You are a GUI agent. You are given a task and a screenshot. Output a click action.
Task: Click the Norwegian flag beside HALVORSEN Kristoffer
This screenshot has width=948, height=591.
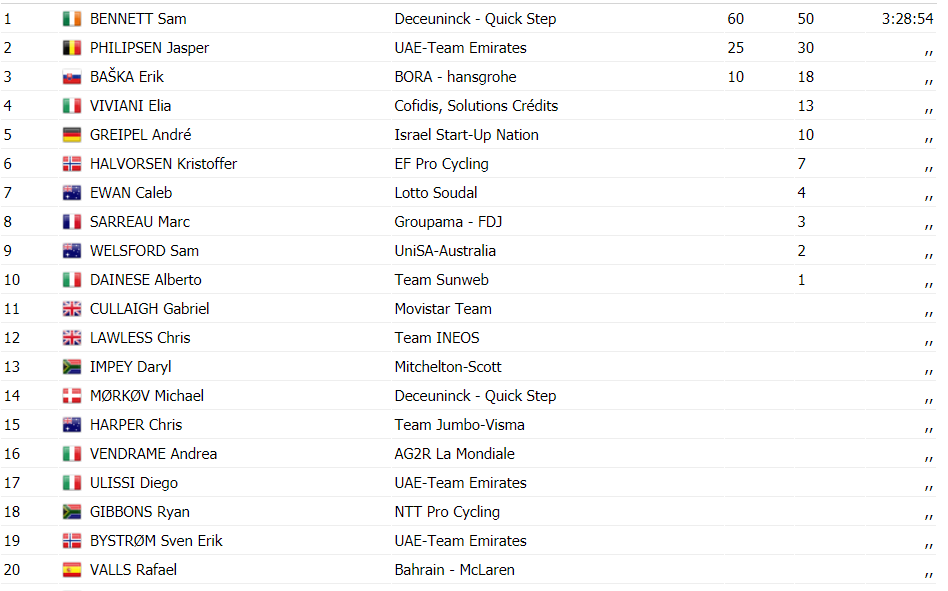[71, 164]
